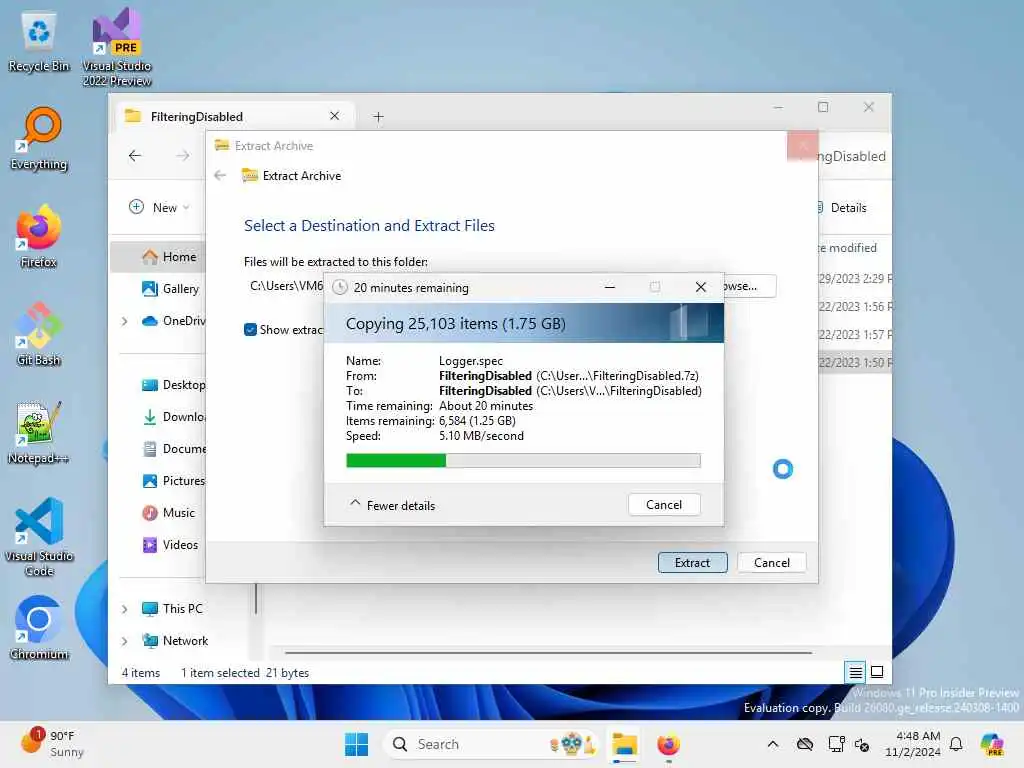This screenshot has width=1024, height=768.
Task: Add new tab in File Explorer
Action: coord(378,117)
